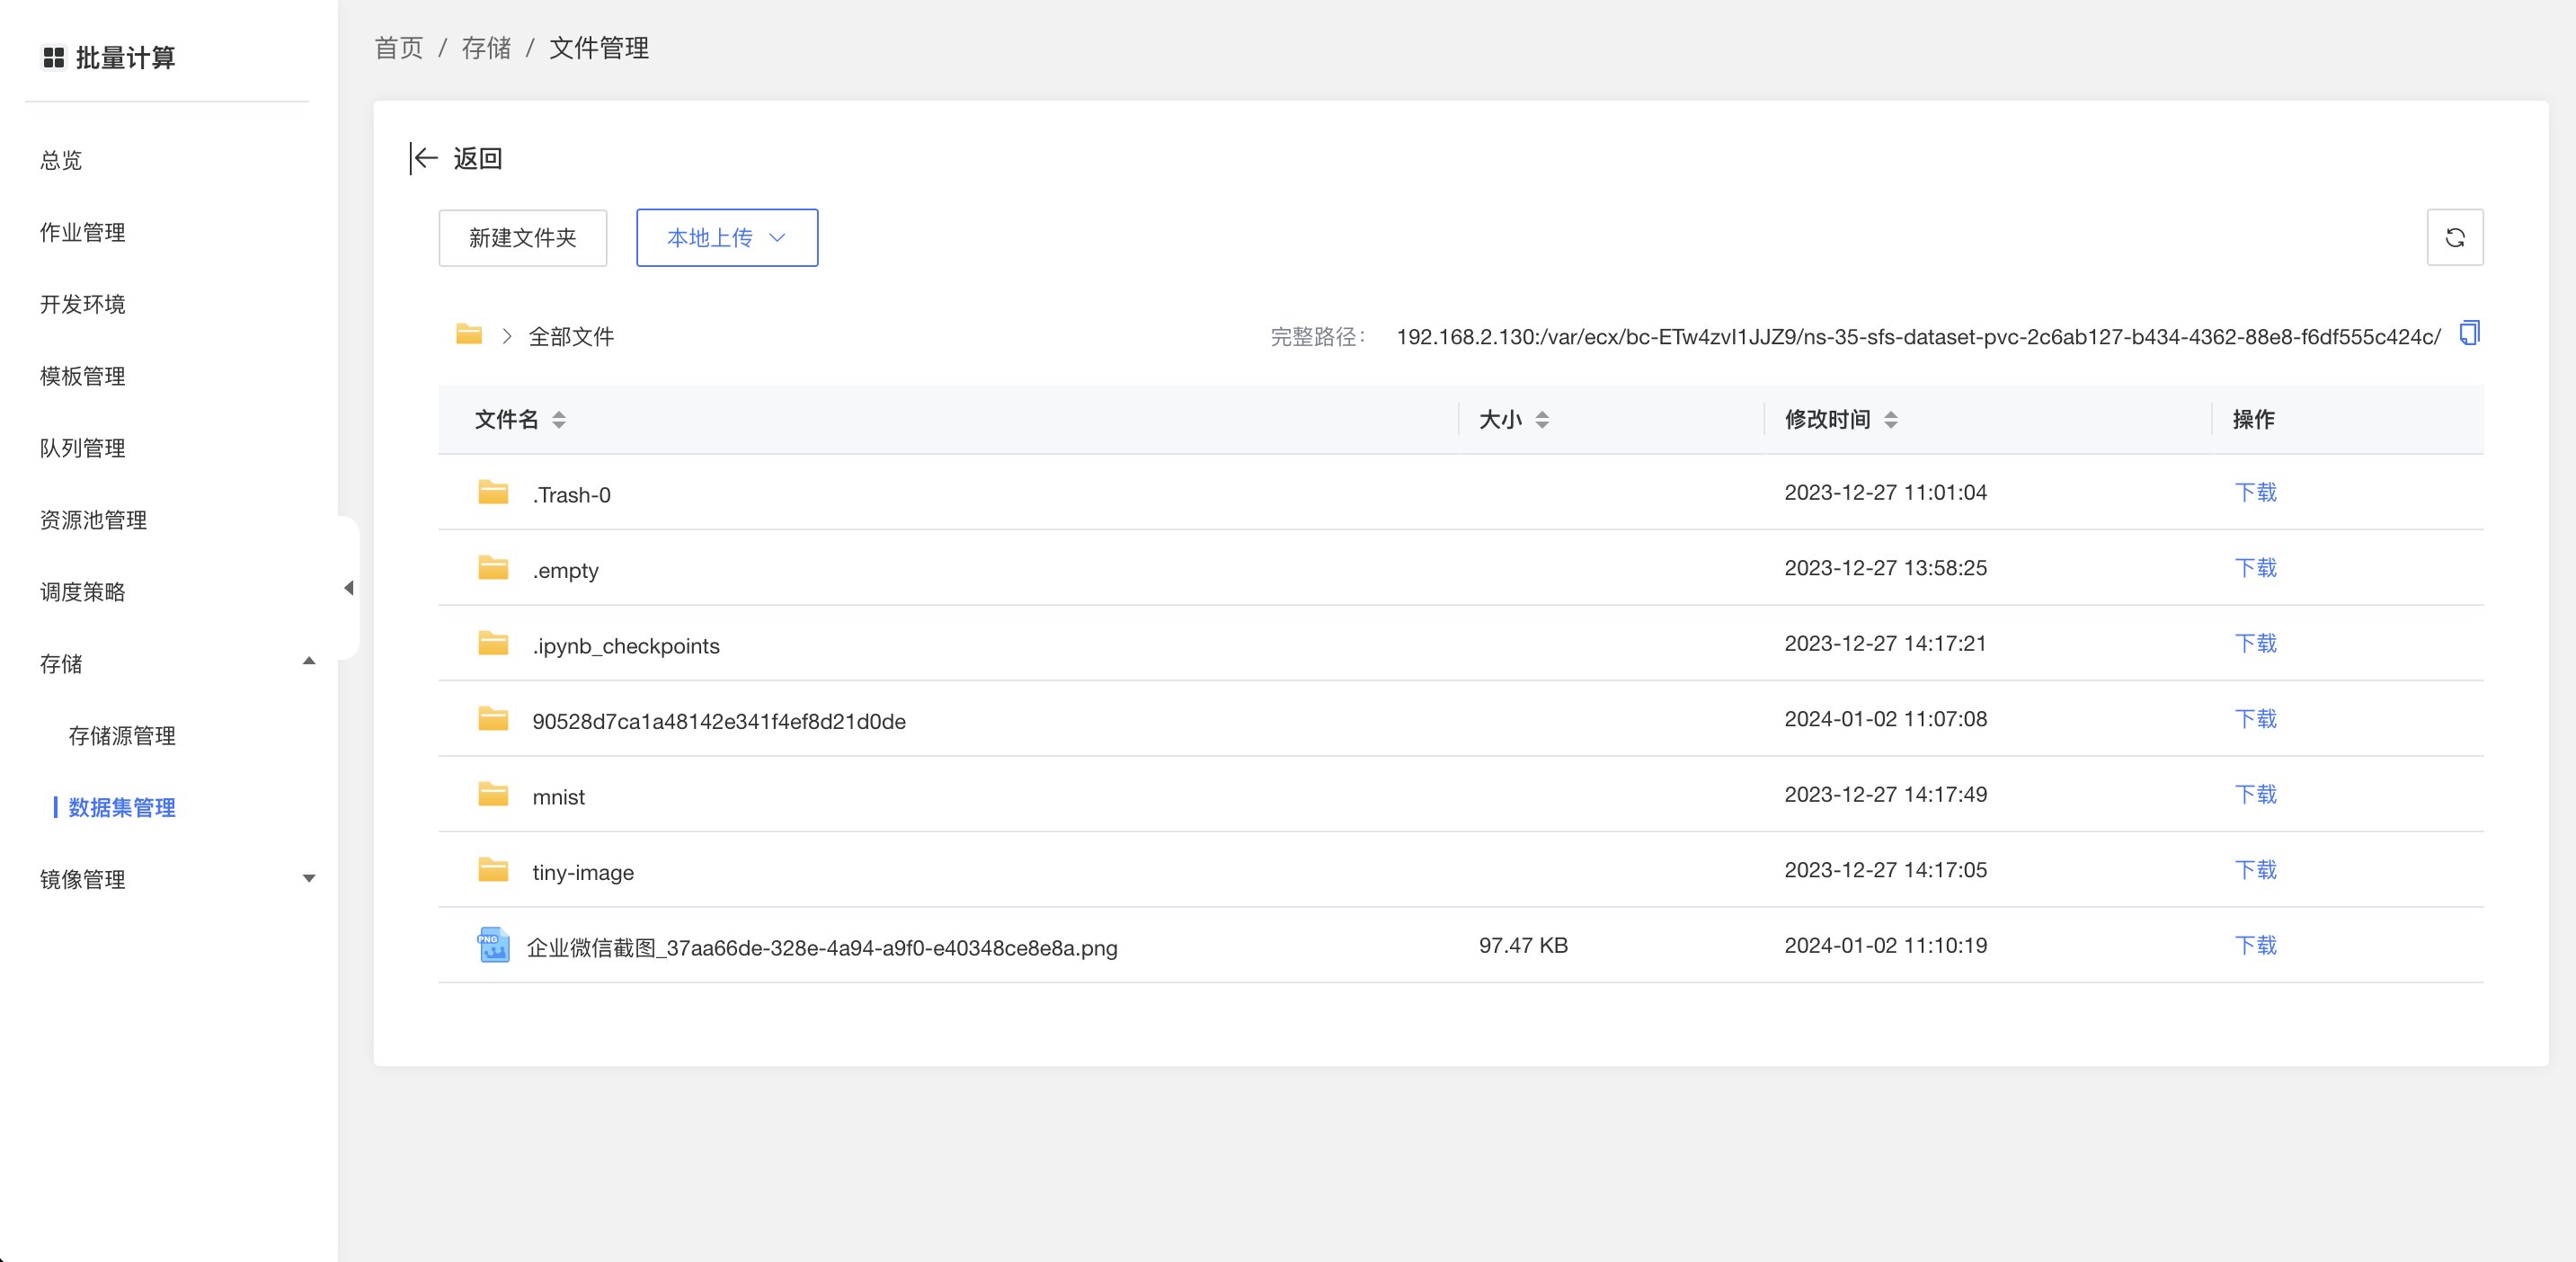Click the tiny-image folder icon
The height and width of the screenshot is (1262, 2576).
(x=493, y=870)
